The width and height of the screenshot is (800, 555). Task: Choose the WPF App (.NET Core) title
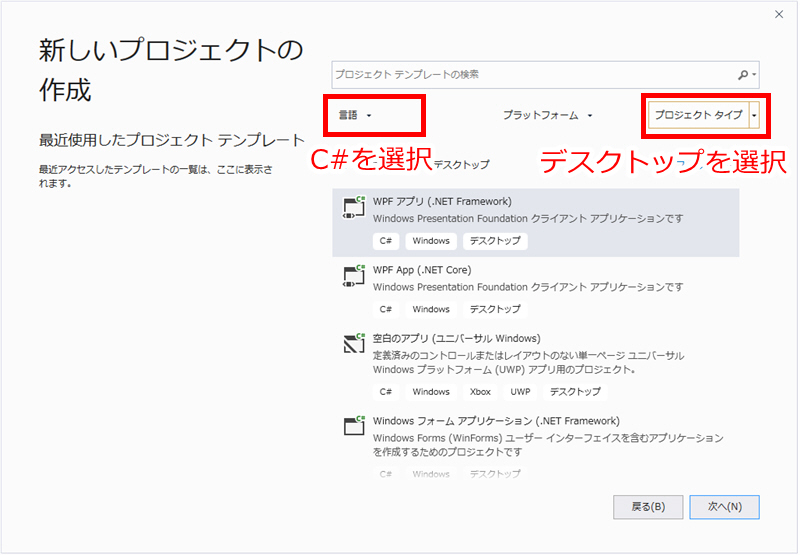click(422, 270)
